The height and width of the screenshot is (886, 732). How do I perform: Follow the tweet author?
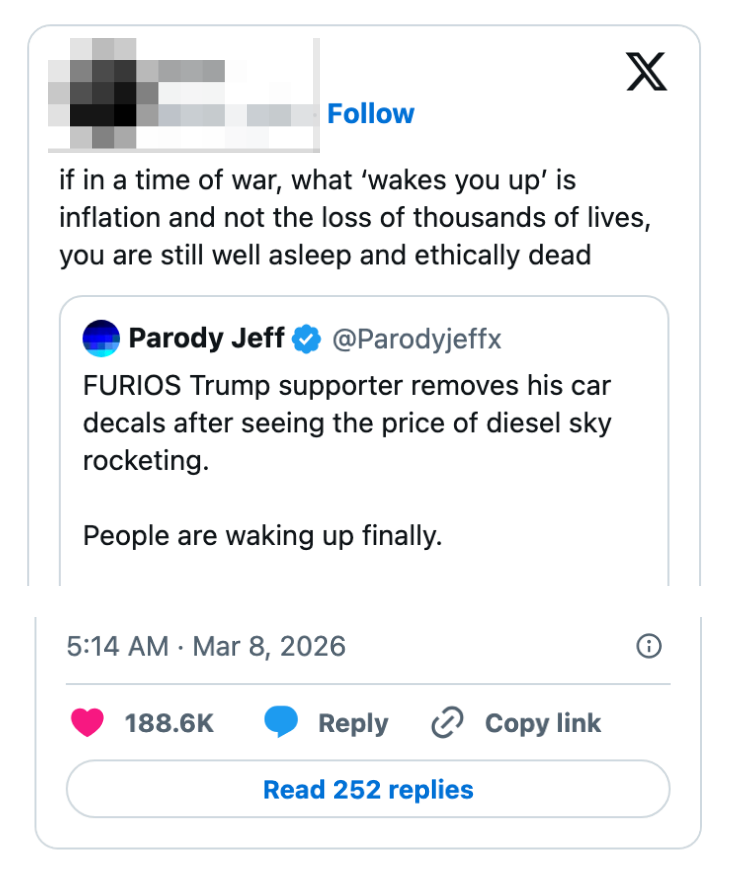370,114
